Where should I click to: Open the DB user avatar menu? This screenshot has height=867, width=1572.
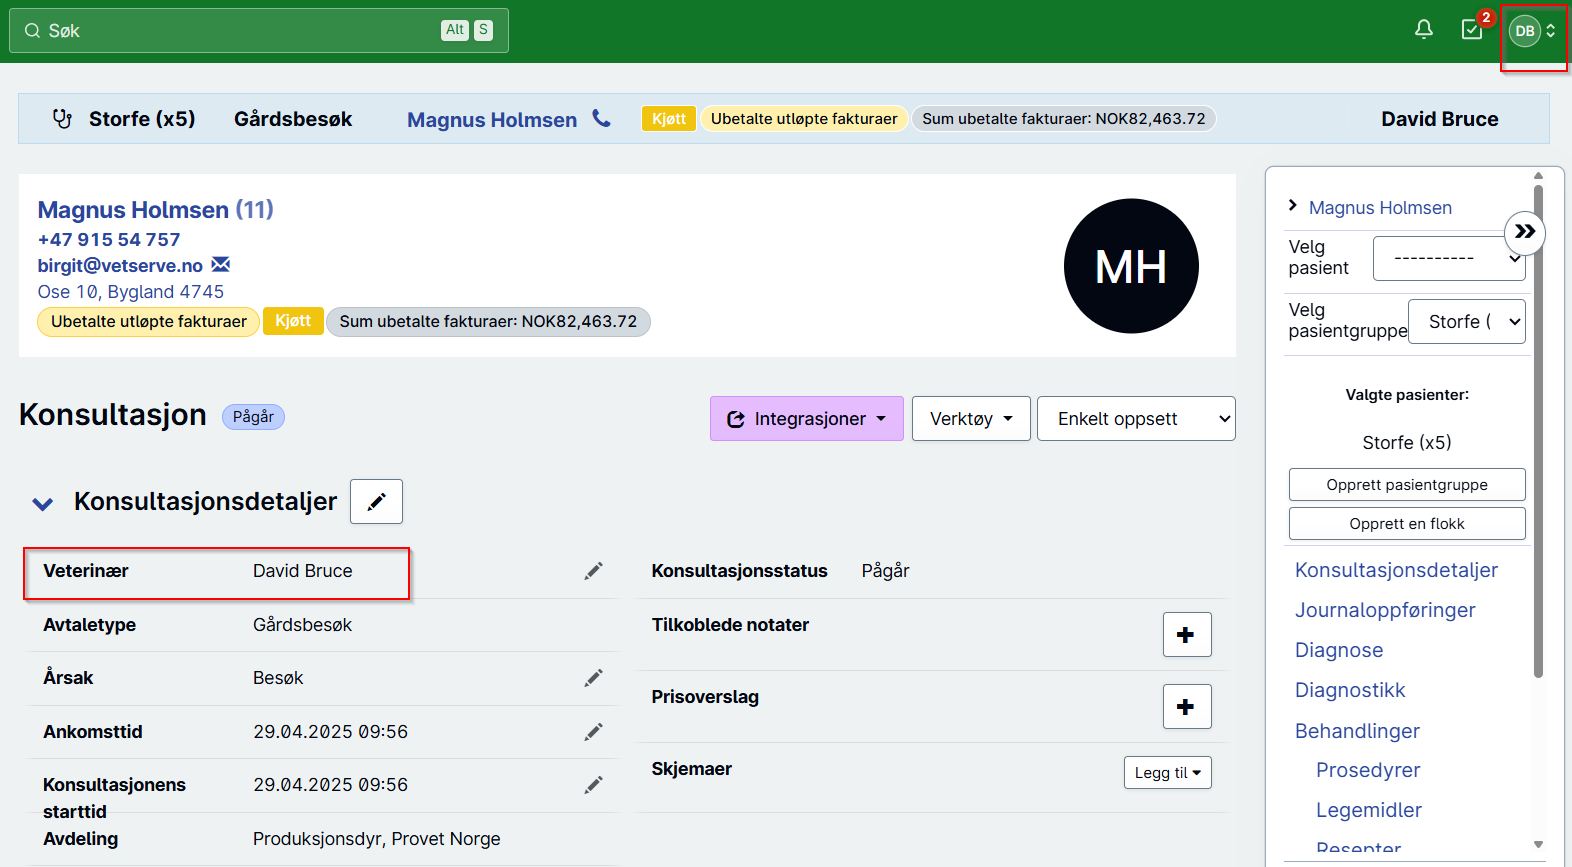coord(1532,31)
